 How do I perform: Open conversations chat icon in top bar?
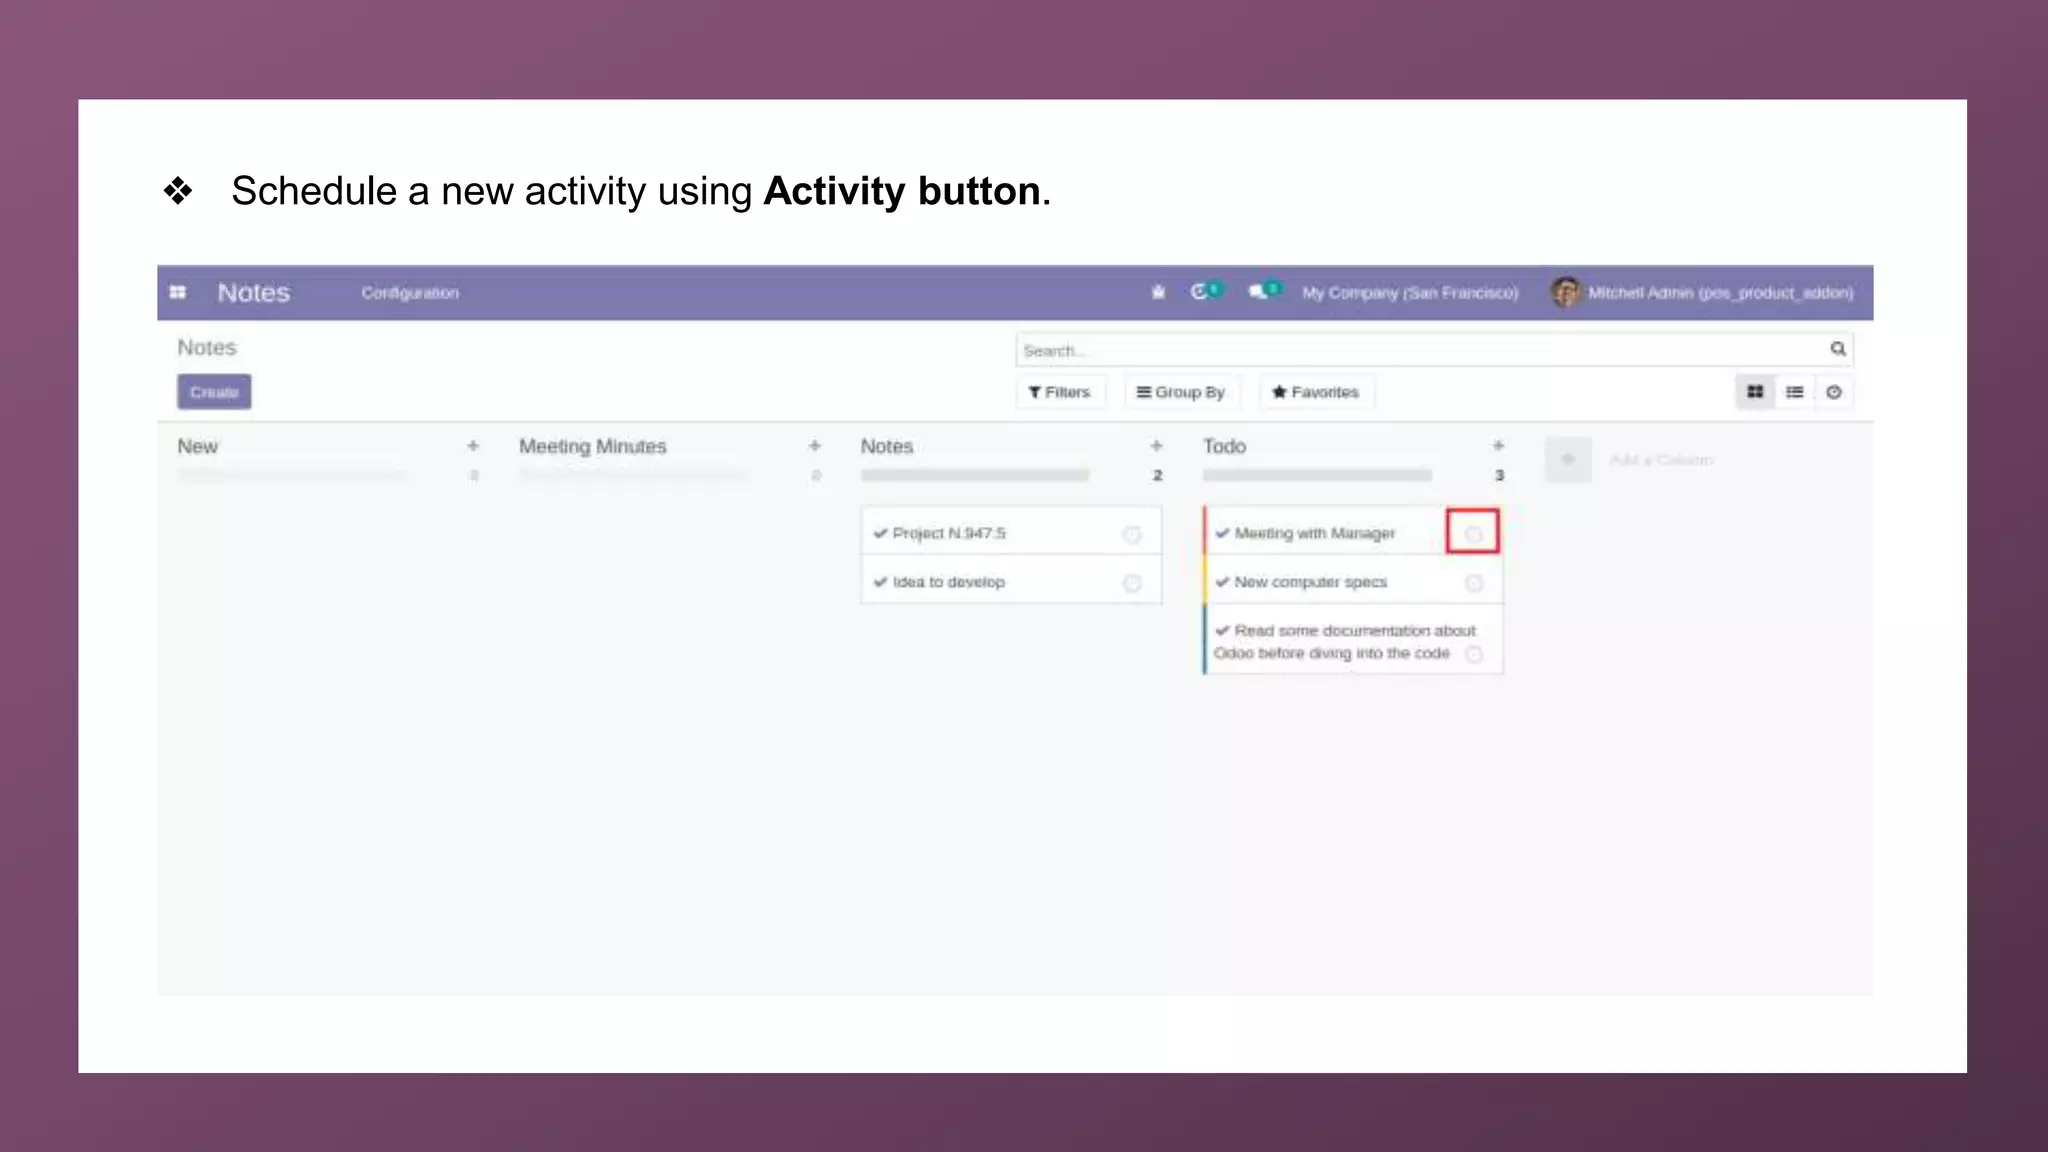coord(1258,291)
